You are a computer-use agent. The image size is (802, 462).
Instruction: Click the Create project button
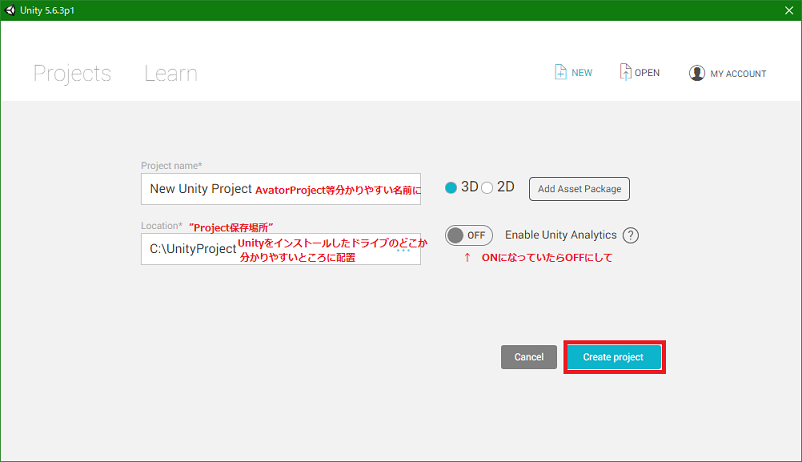point(614,357)
